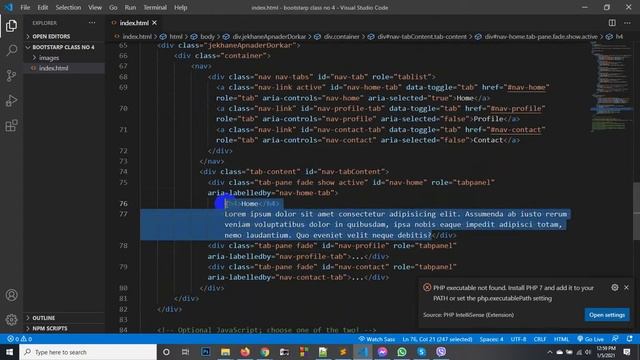The width and height of the screenshot is (640, 360).
Task: Click CRLF end of line status
Action: pos(540,339)
